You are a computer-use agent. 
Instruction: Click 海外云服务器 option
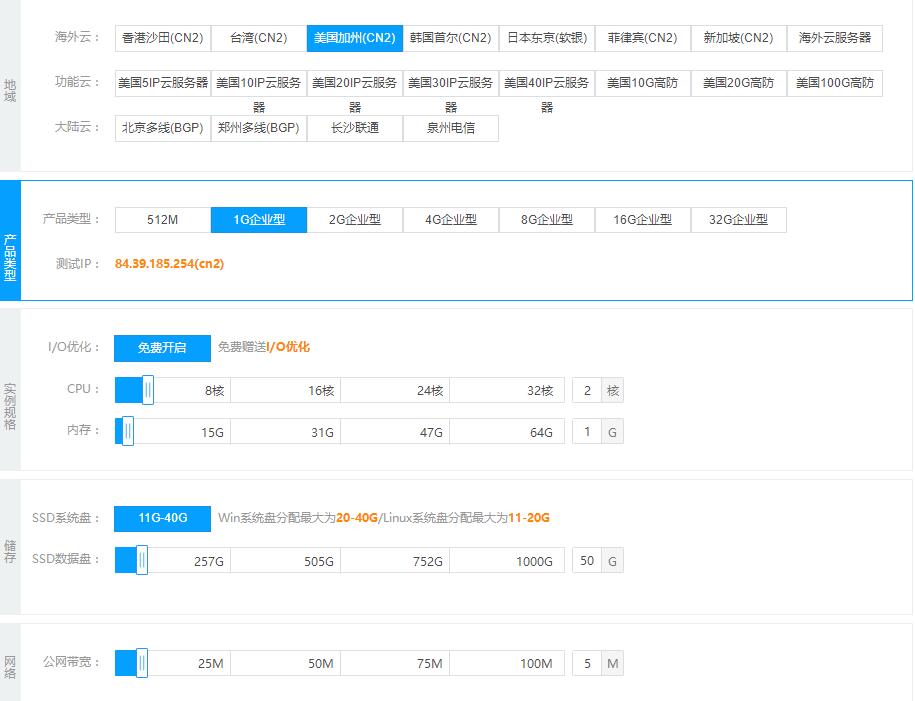[x=834, y=38]
